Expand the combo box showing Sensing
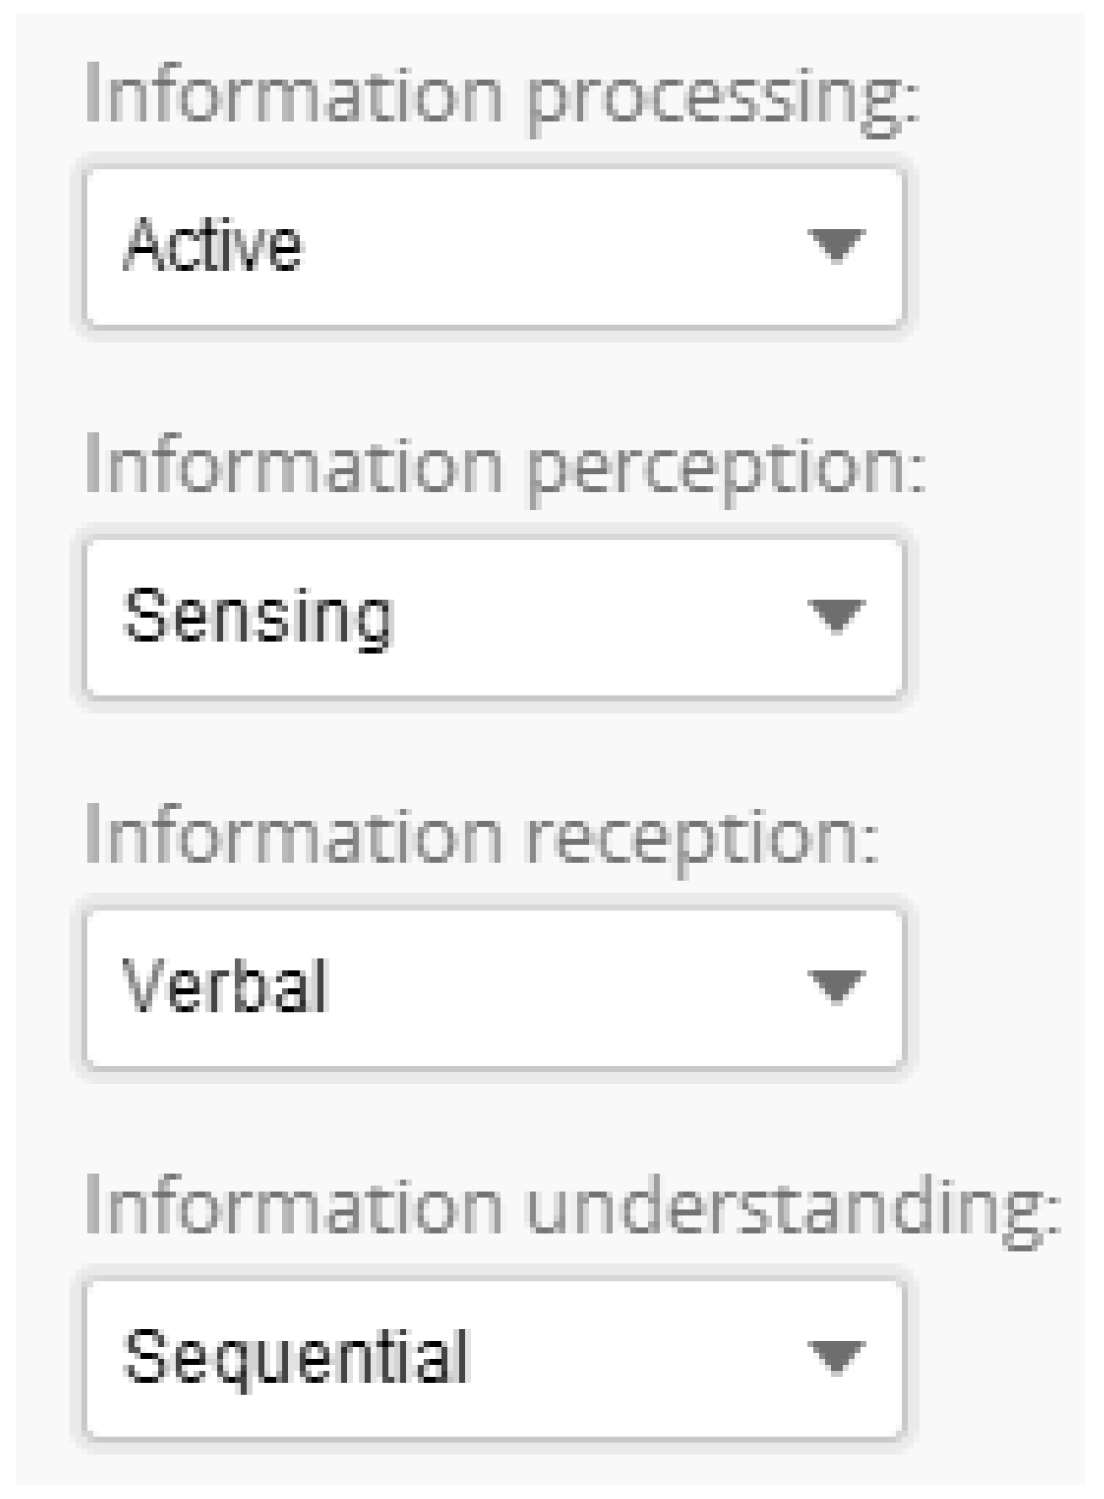This screenshot has width=1104, height=1499. (x=494, y=616)
